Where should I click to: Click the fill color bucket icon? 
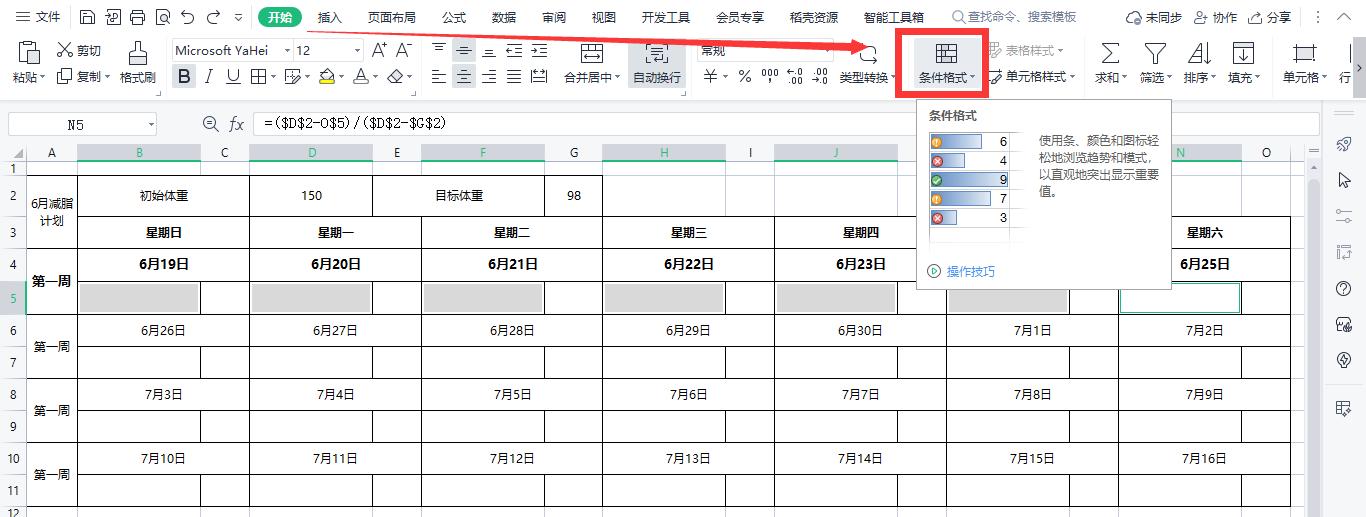point(326,77)
